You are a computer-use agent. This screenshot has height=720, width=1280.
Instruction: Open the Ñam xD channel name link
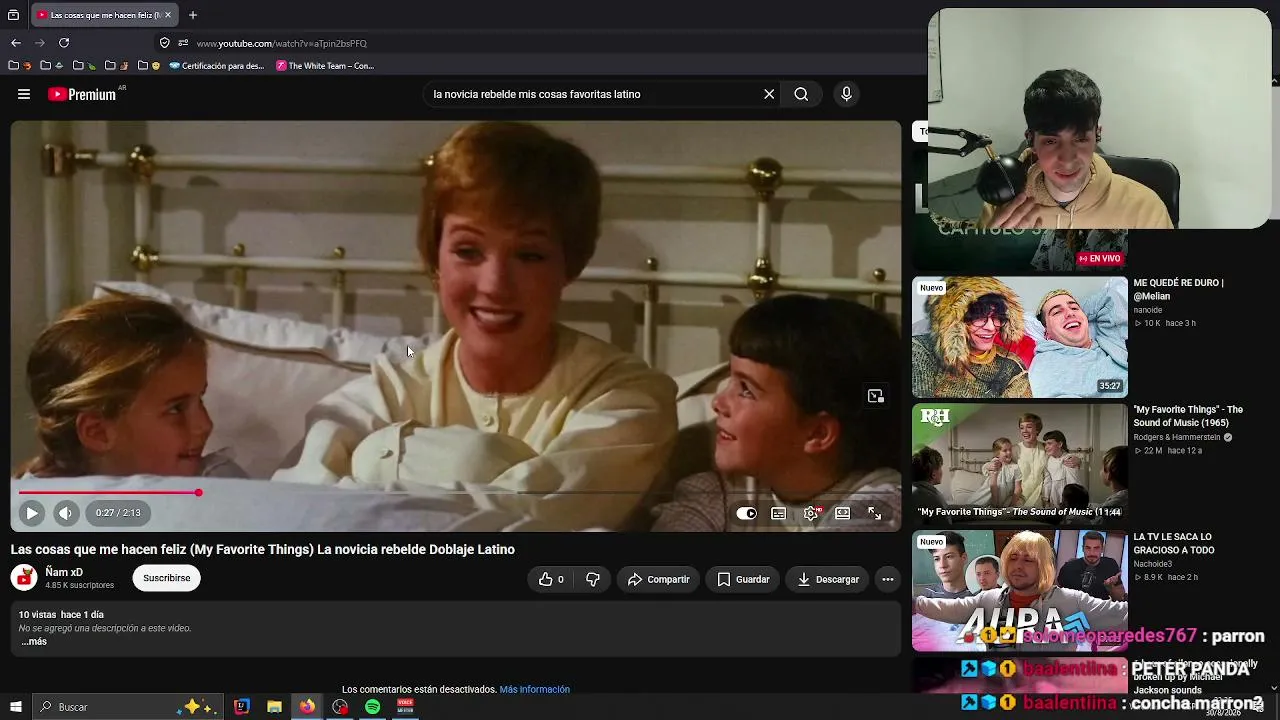[x=64, y=572]
